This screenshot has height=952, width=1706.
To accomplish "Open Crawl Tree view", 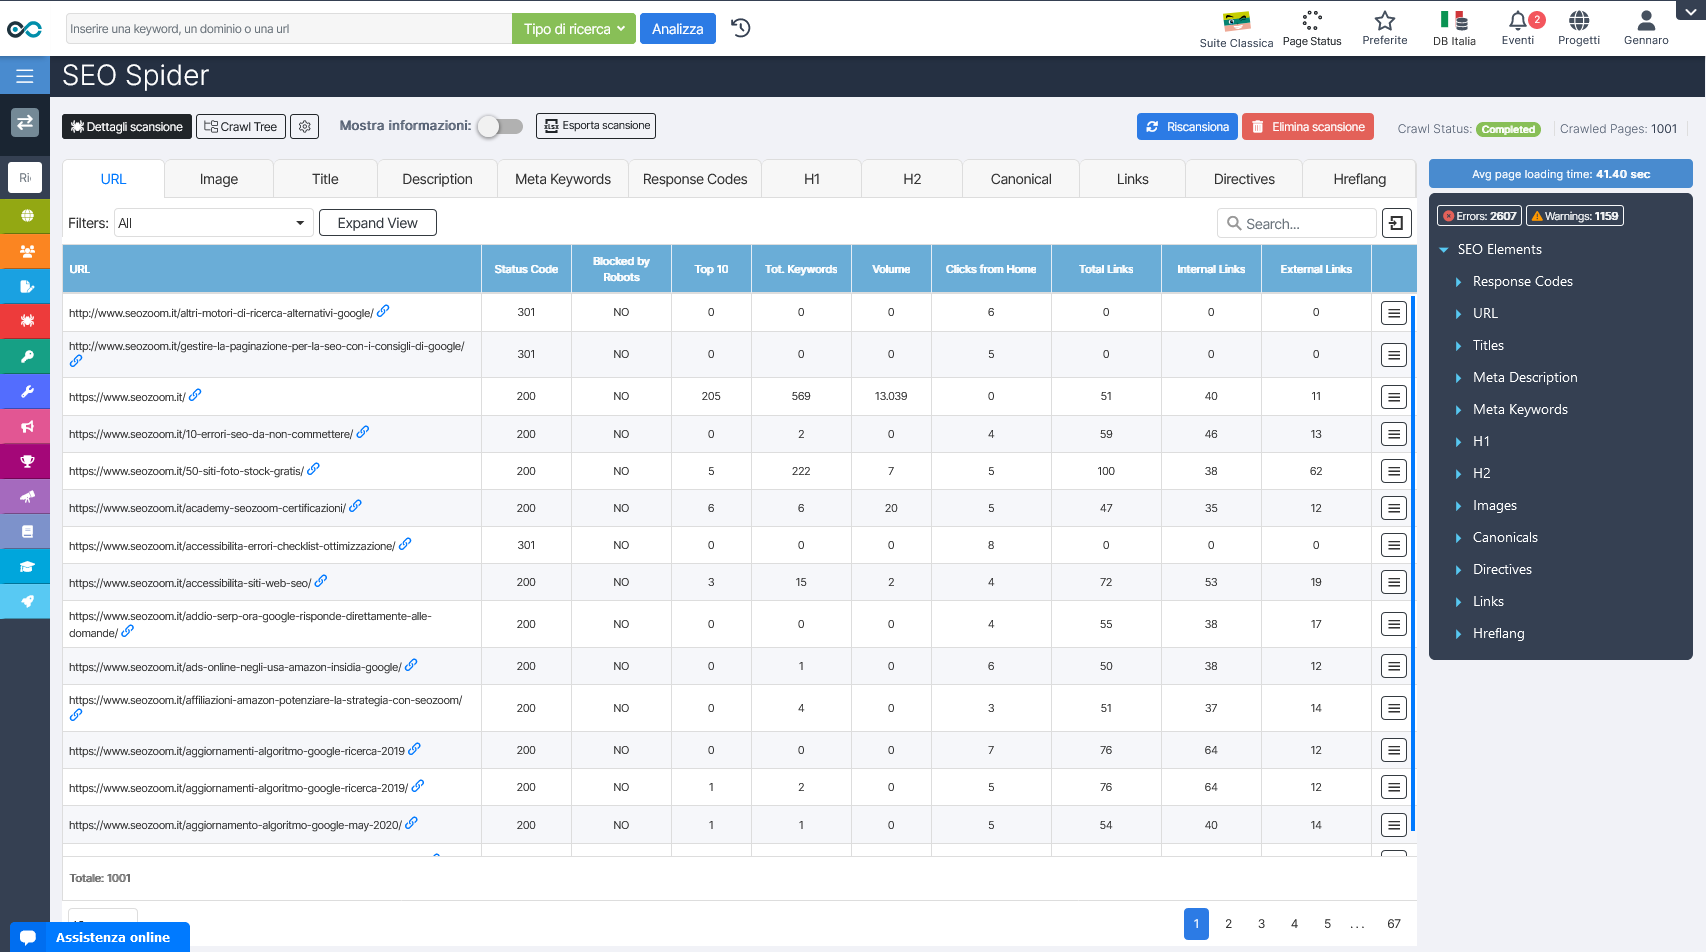I will (241, 127).
